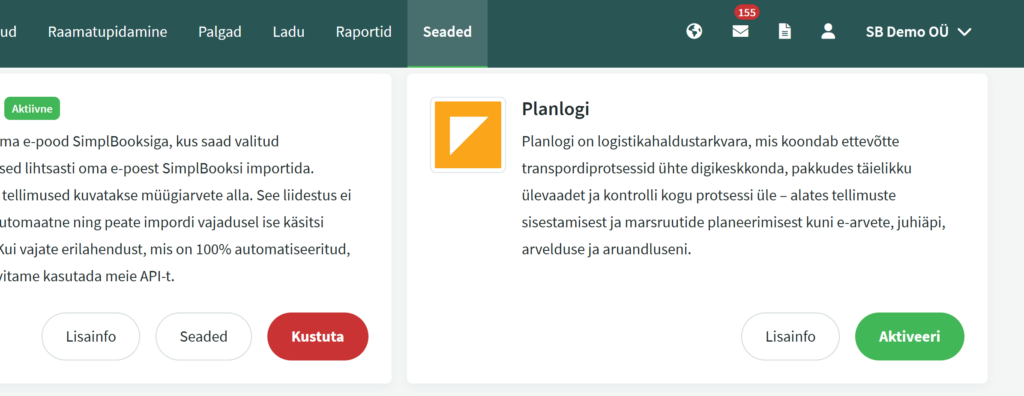Click the Planlogi title heading
The image size is (1024, 396).
(555, 108)
